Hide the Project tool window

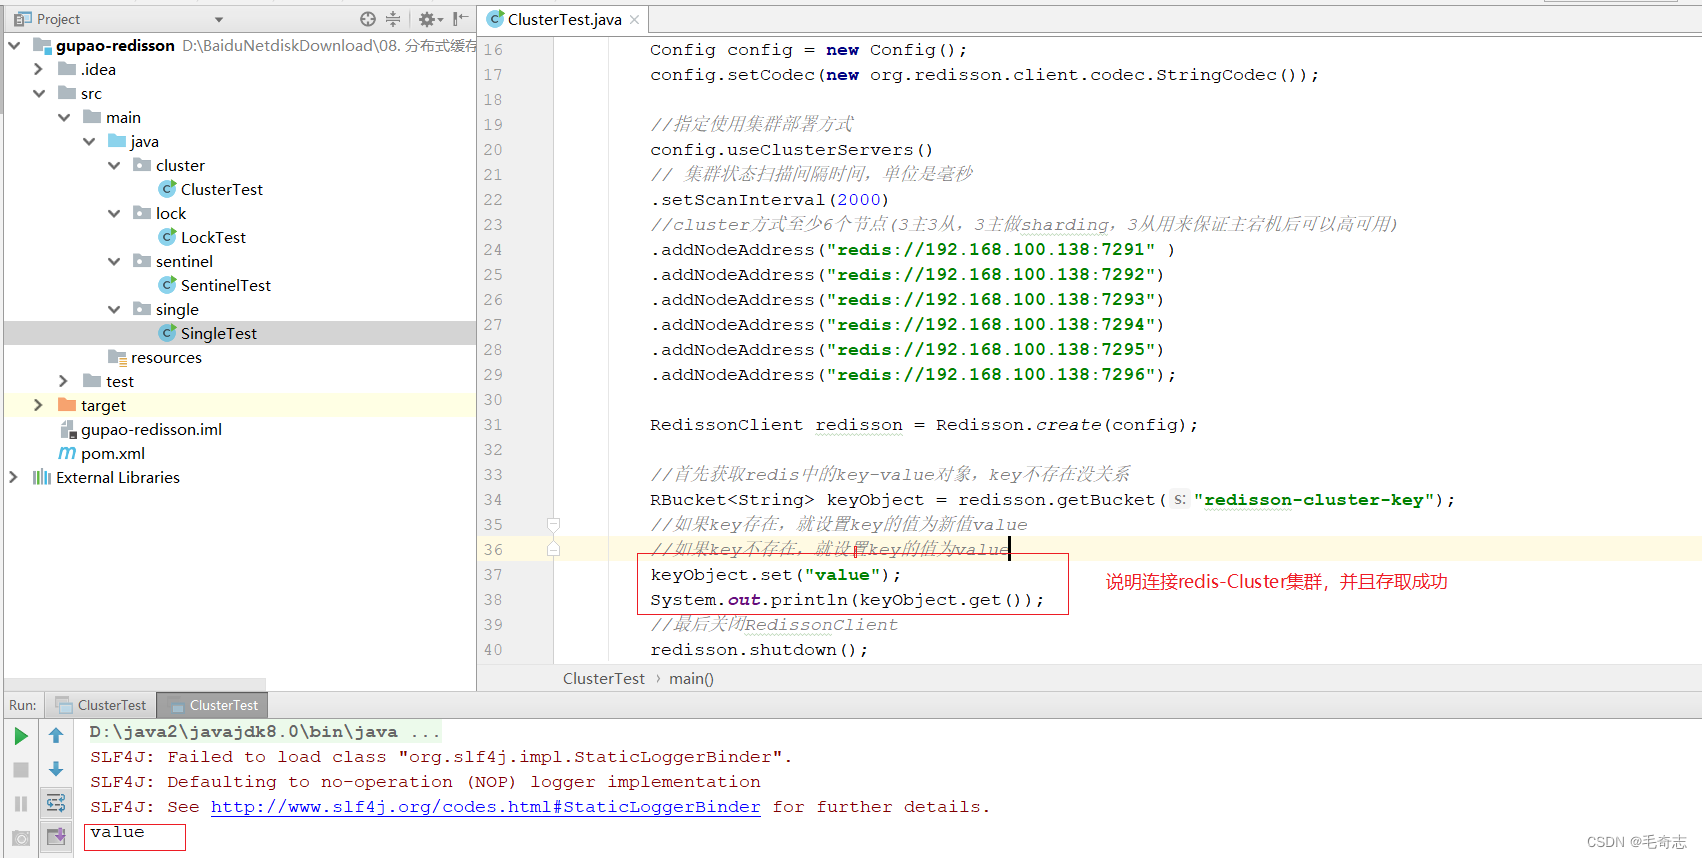[460, 19]
